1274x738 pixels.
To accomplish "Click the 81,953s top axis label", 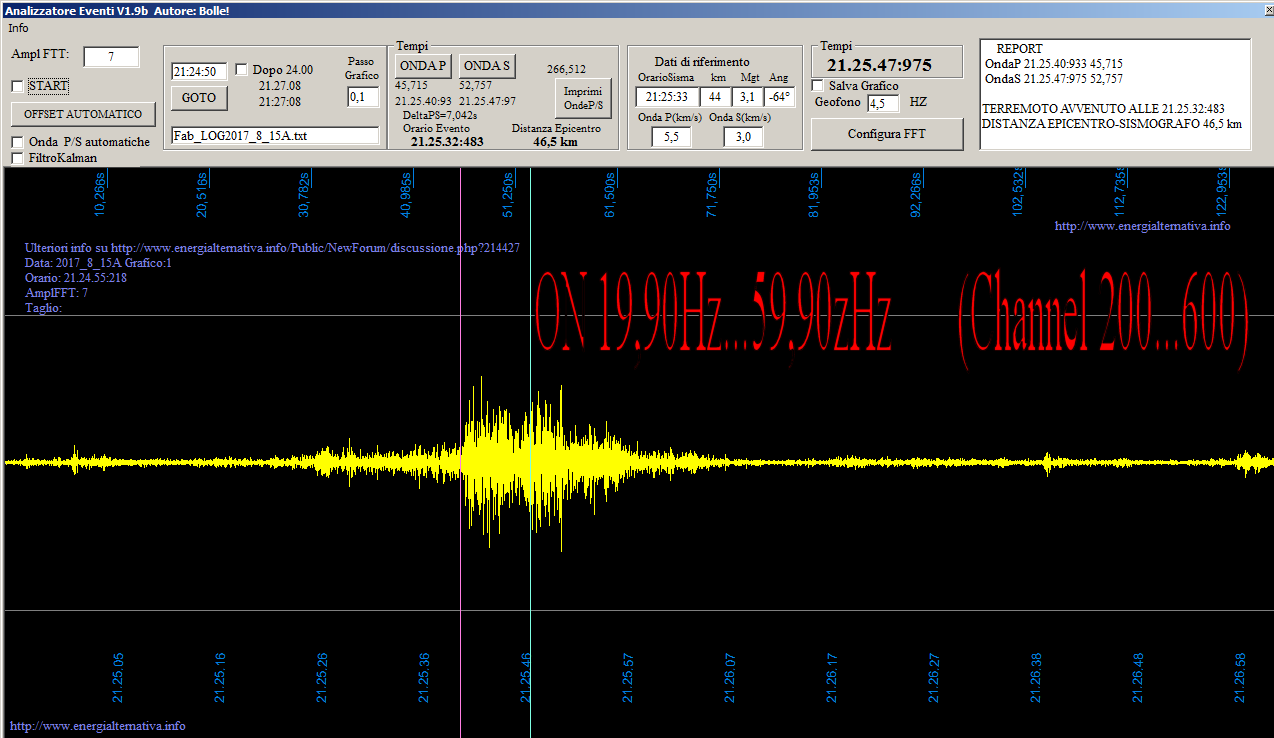I will [815, 193].
